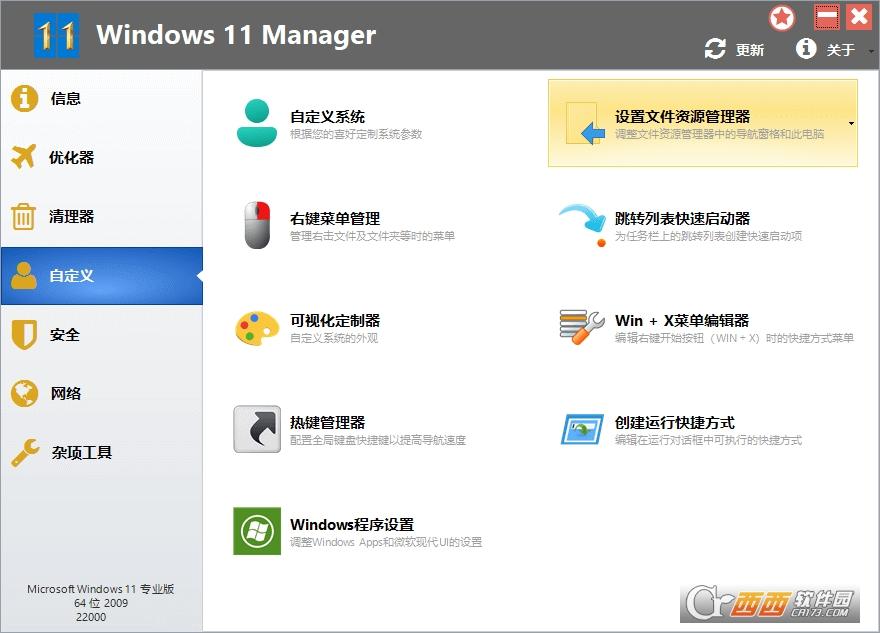The height and width of the screenshot is (633, 880).
Task: Click the wrench list Win+X菜单编辑器 icon
Action: (x=583, y=327)
